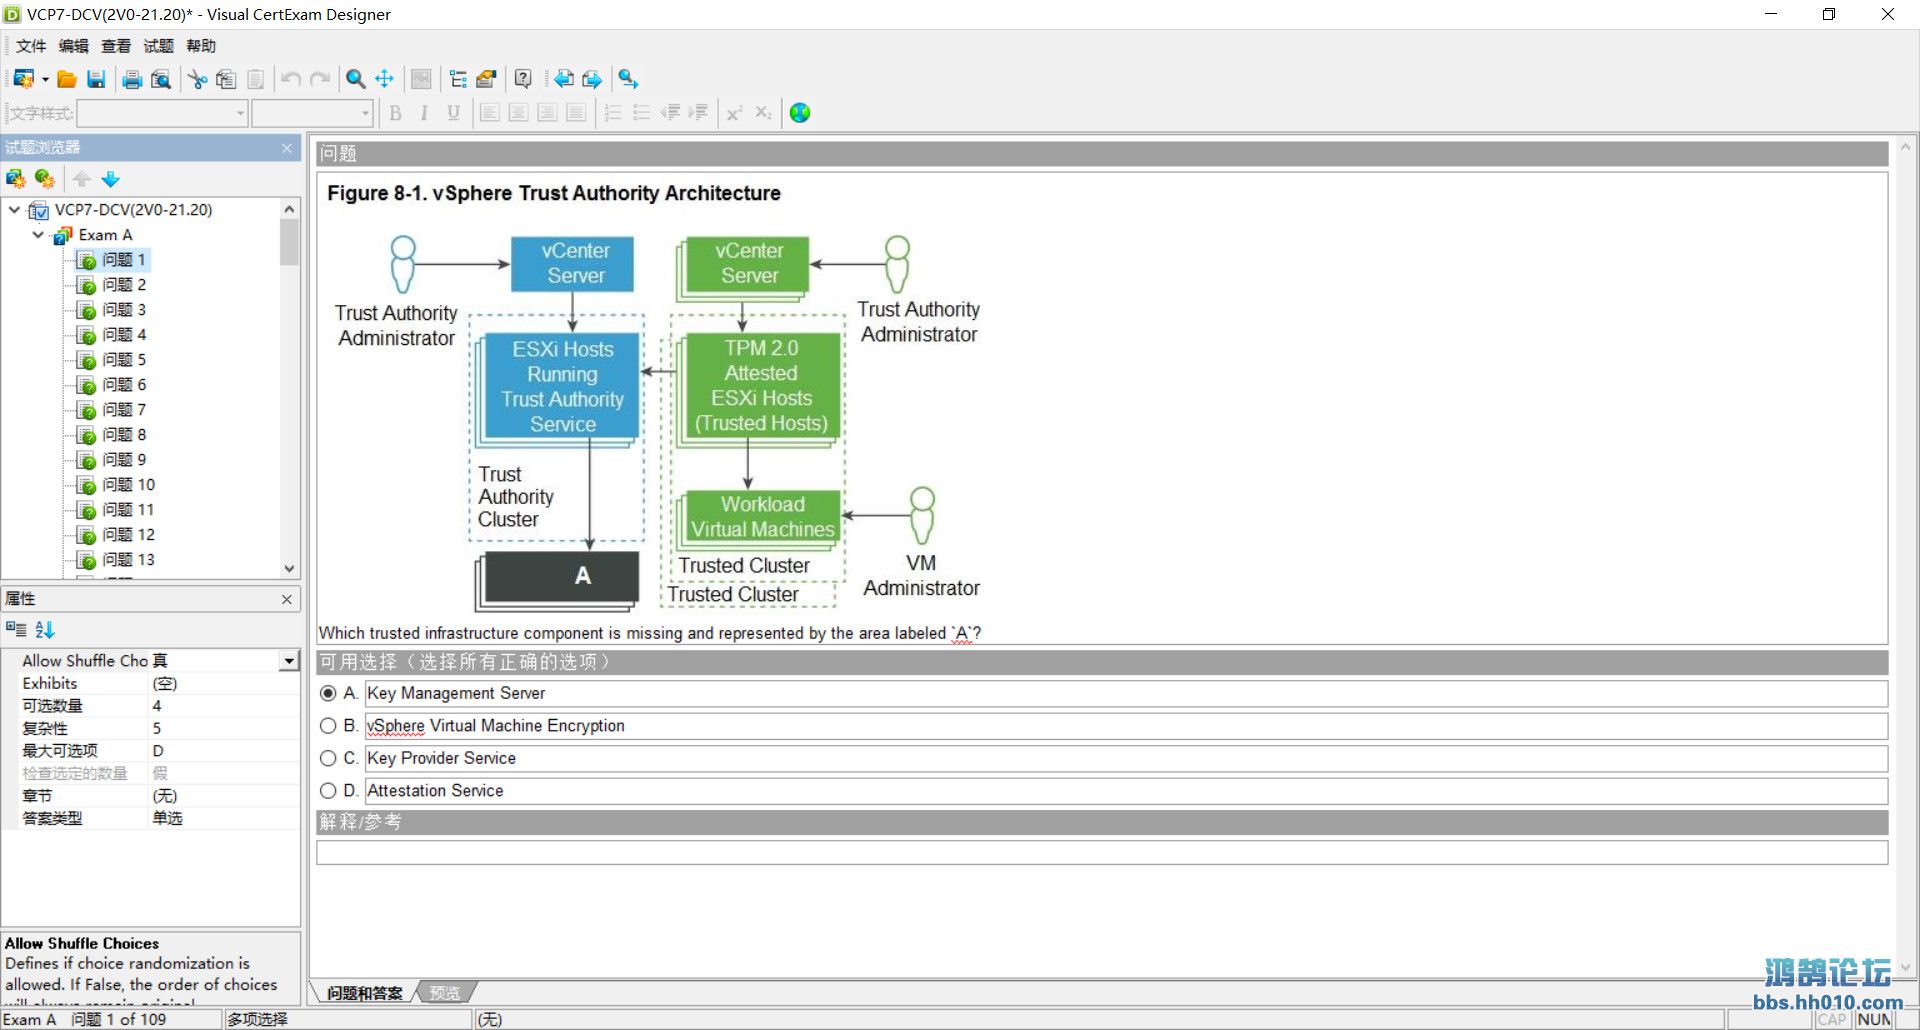
Task: Open the 查看 menu
Action: (x=116, y=46)
